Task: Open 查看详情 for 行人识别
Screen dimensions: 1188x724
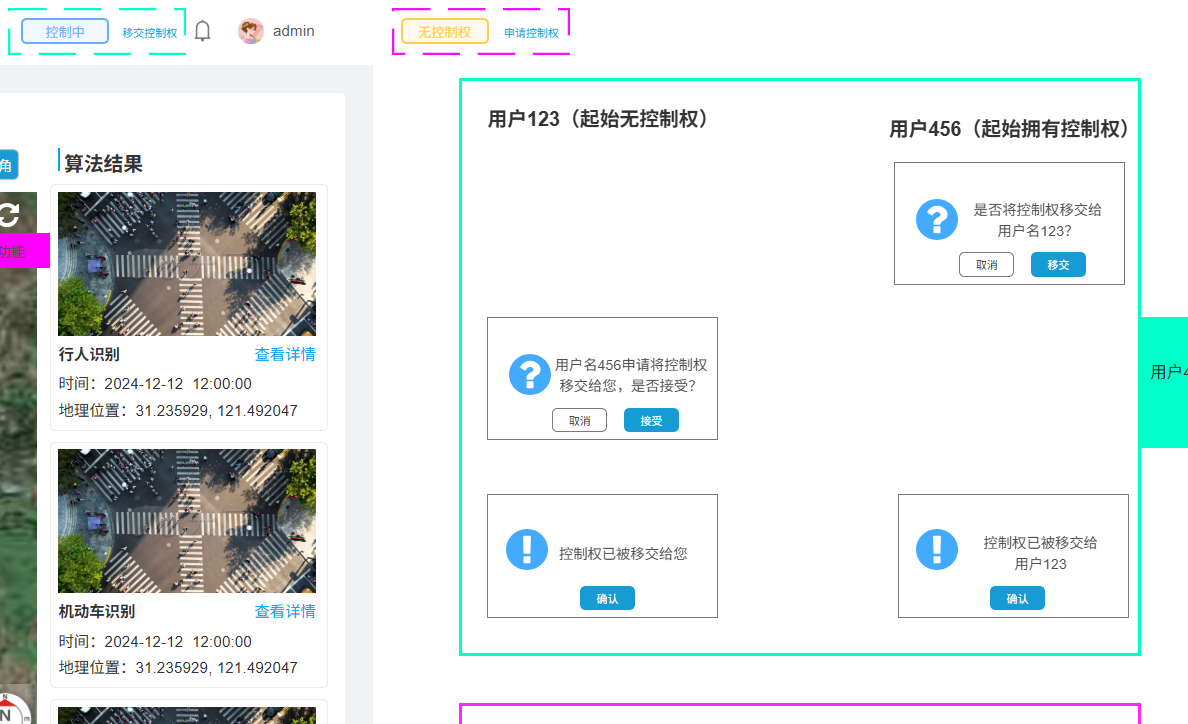Action: coord(285,354)
